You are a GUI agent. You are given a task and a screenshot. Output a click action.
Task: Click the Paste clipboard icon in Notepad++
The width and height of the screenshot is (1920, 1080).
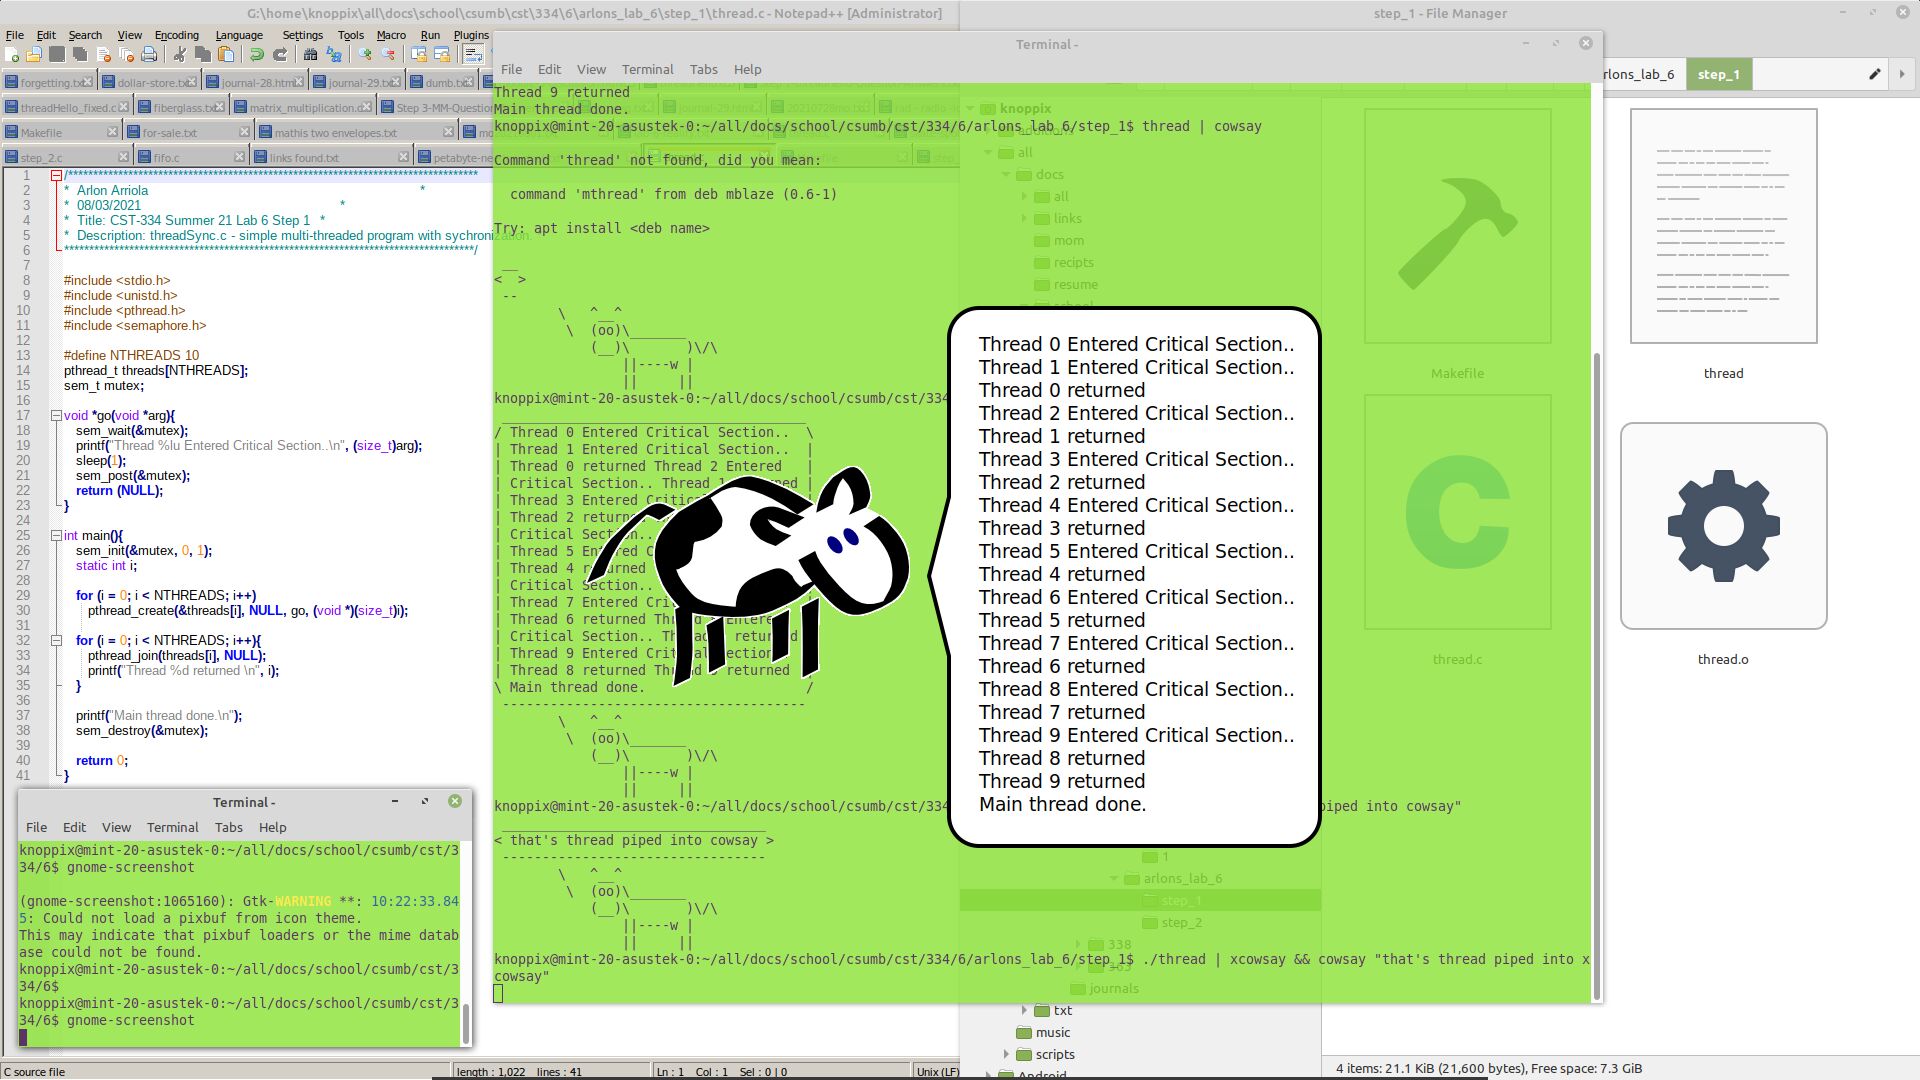click(x=226, y=54)
